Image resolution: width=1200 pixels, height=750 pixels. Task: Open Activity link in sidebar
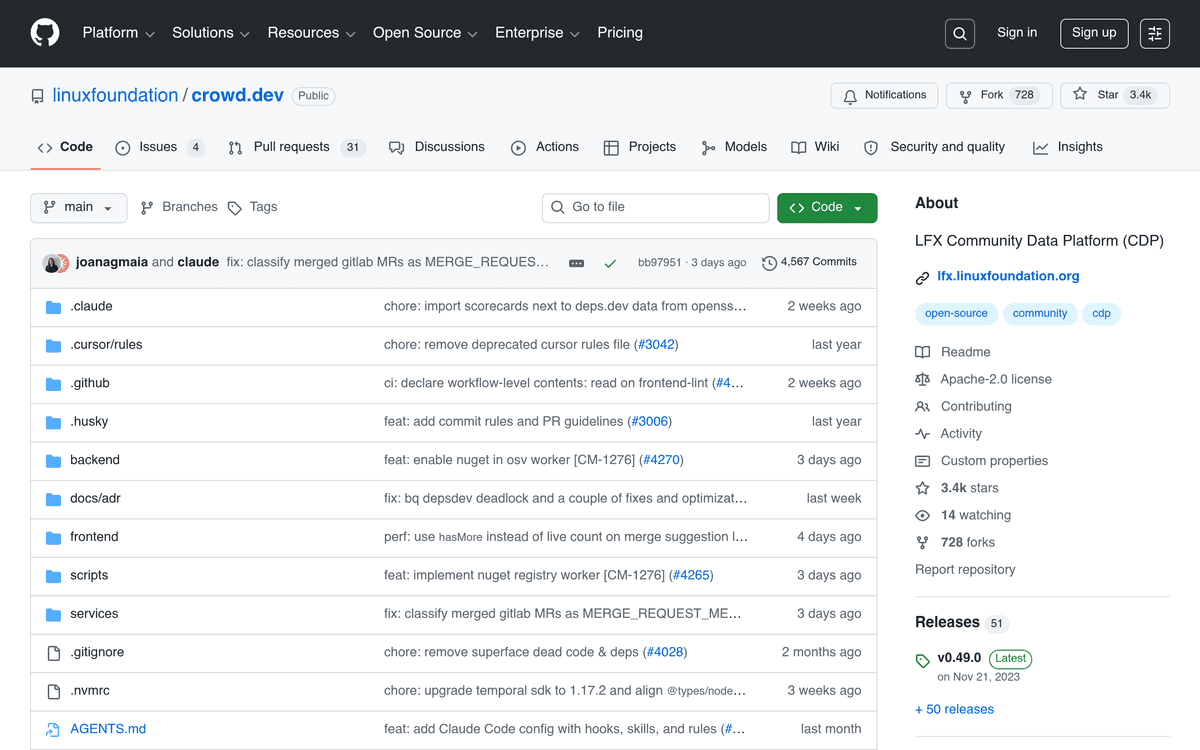click(948, 434)
